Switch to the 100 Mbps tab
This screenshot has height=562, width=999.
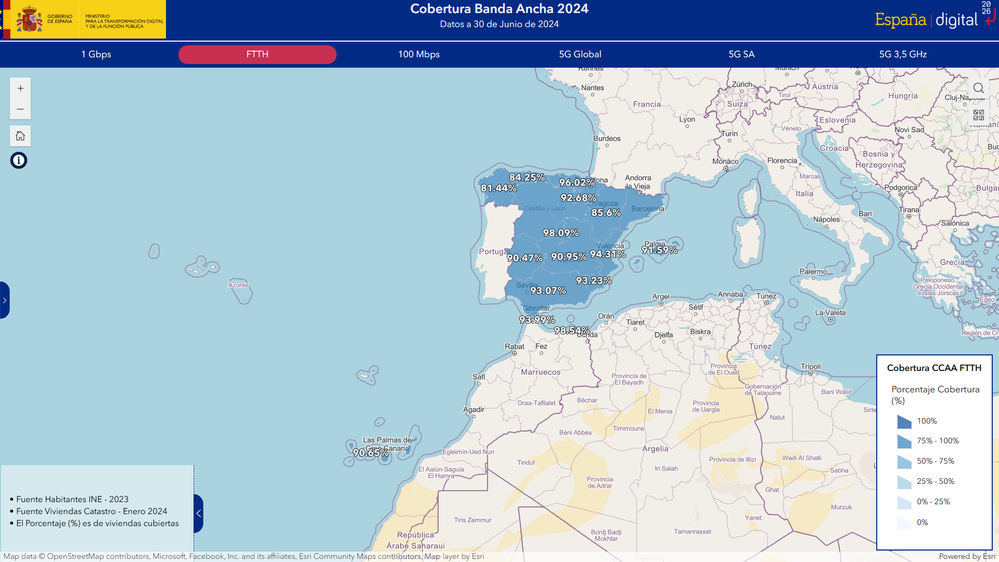click(419, 54)
